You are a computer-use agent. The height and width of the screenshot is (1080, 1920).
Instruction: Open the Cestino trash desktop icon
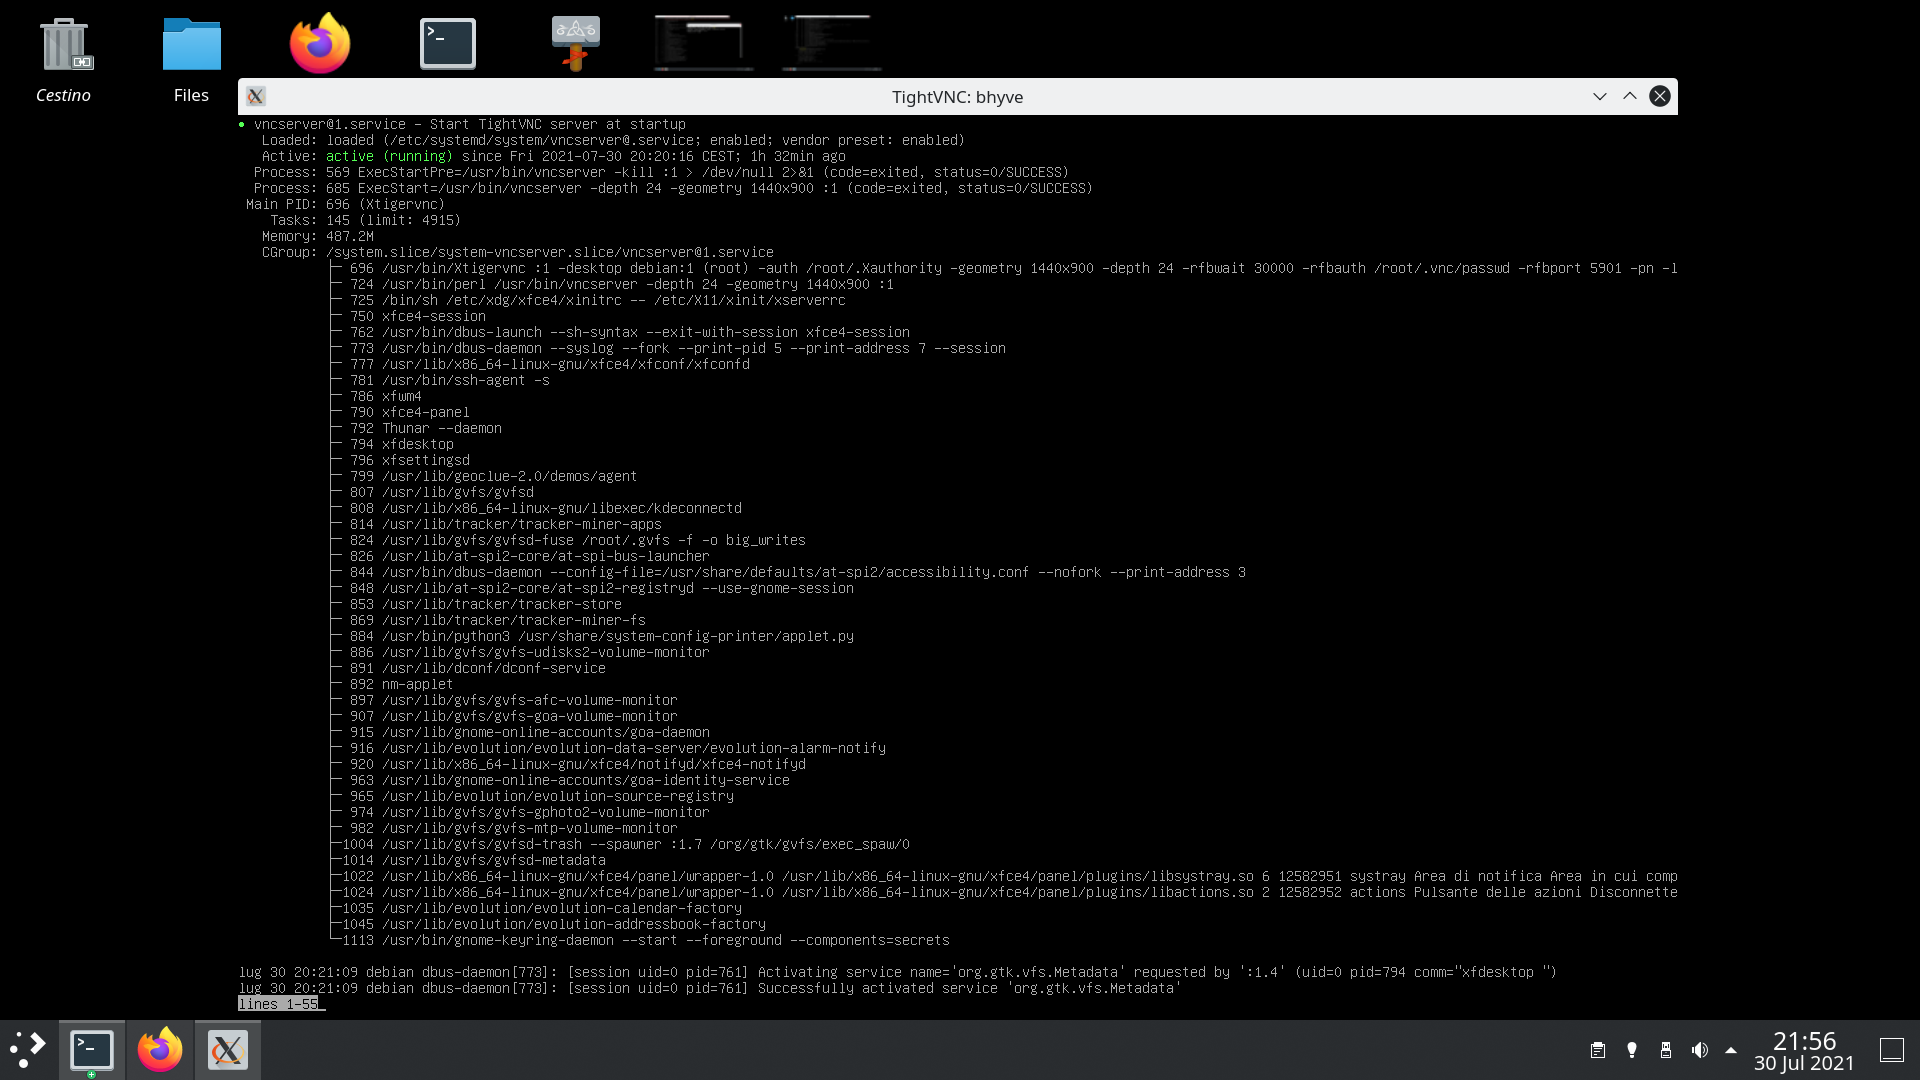[x=64, y=60]
